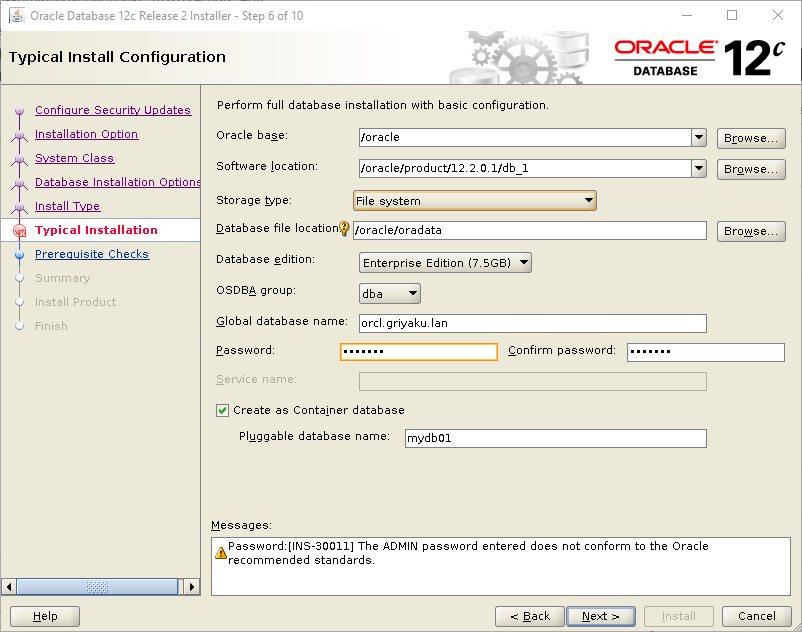Image resolution: width=802 pixels, height=632 pixels.
Task: Click the 'Perform full database installation' description text
Action: click(383, 105)
